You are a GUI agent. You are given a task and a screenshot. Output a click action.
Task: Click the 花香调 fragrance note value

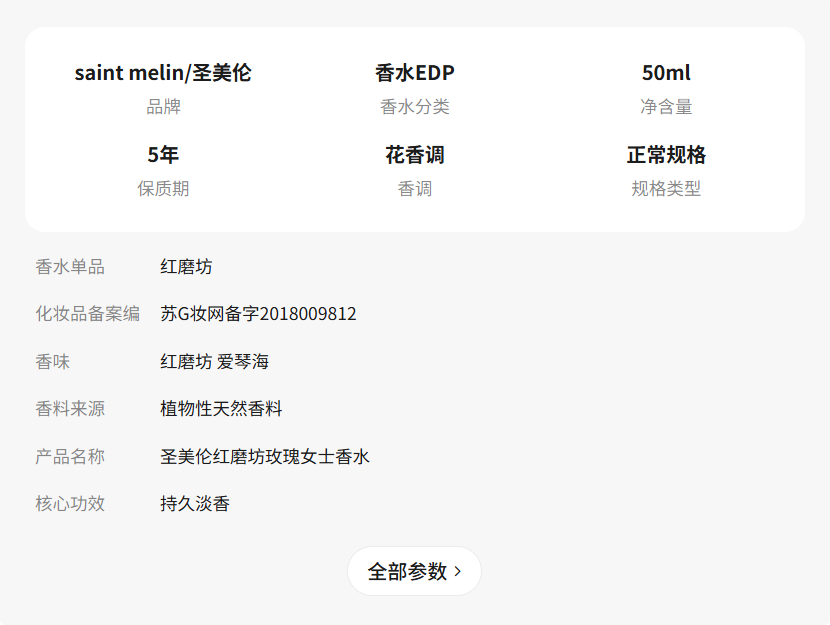coord(415,155)
